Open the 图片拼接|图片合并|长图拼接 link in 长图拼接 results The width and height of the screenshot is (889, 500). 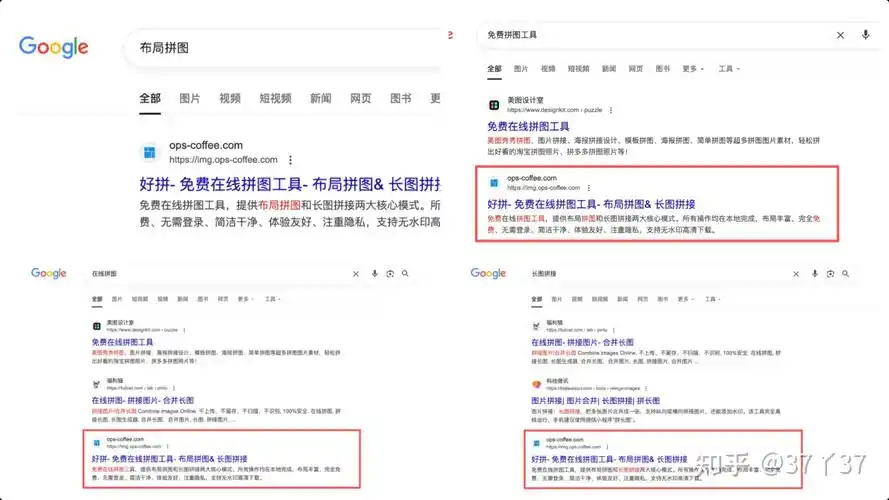[595, 400]
